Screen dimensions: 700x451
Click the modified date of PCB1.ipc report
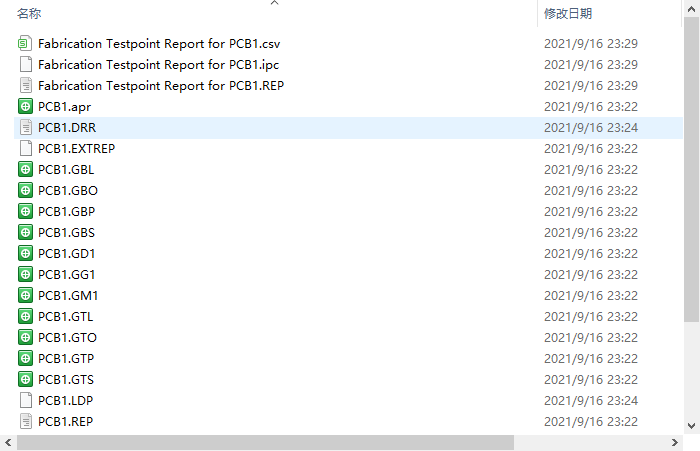click(x=591, y=65)
